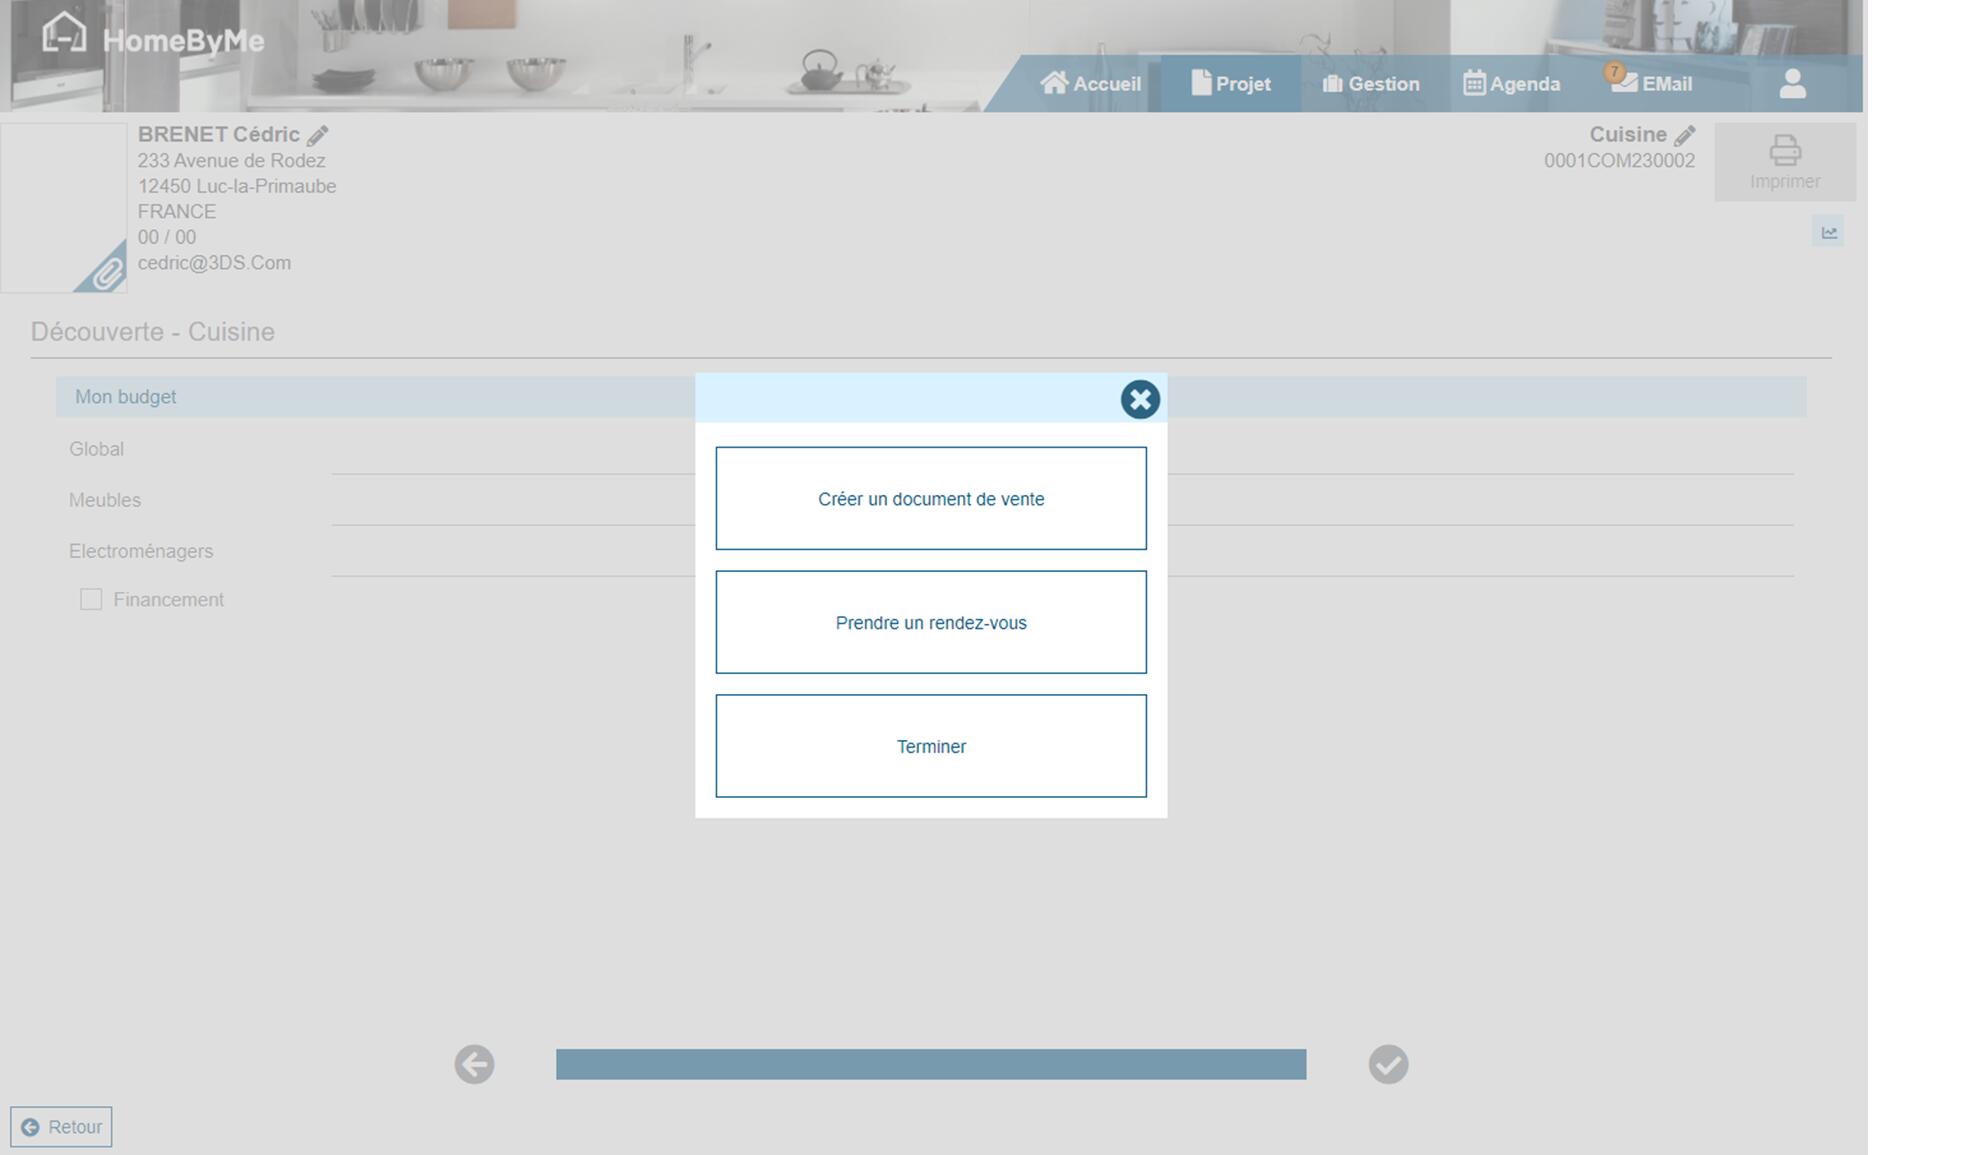Viewport: 1980px width, 1155px height.
Task: Open the chart statistics icon
Action: coord(1828,232)
